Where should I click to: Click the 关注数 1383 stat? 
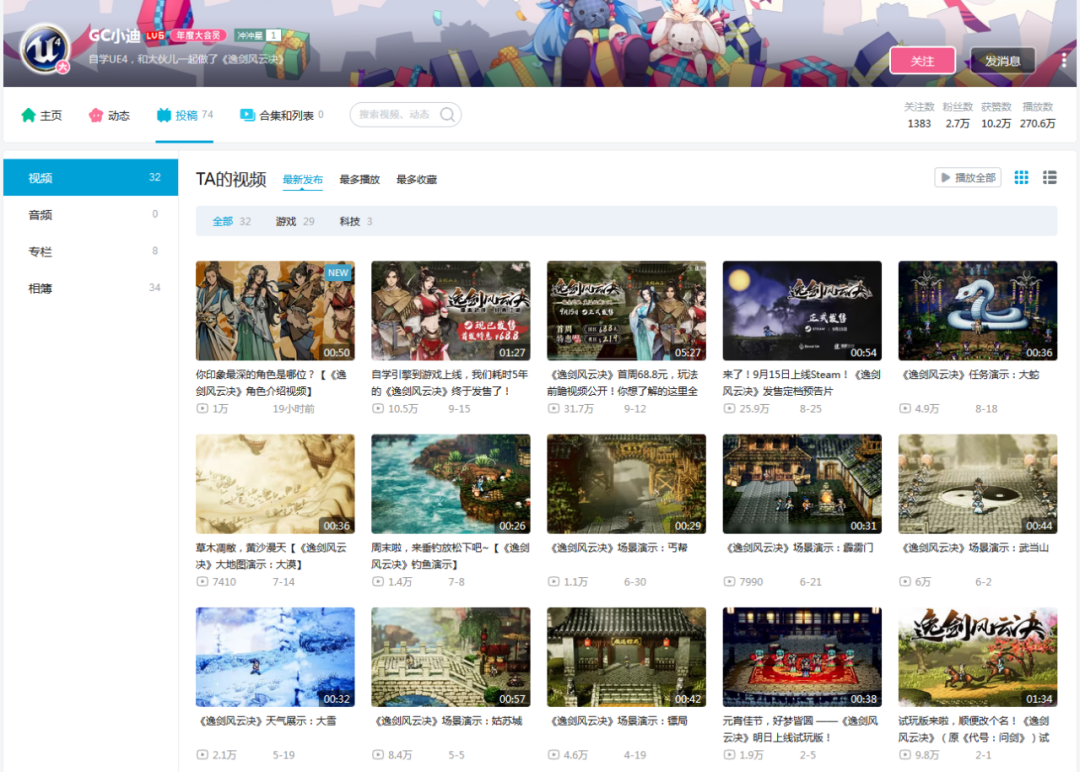pyautogui.click(x=919, y=115)
